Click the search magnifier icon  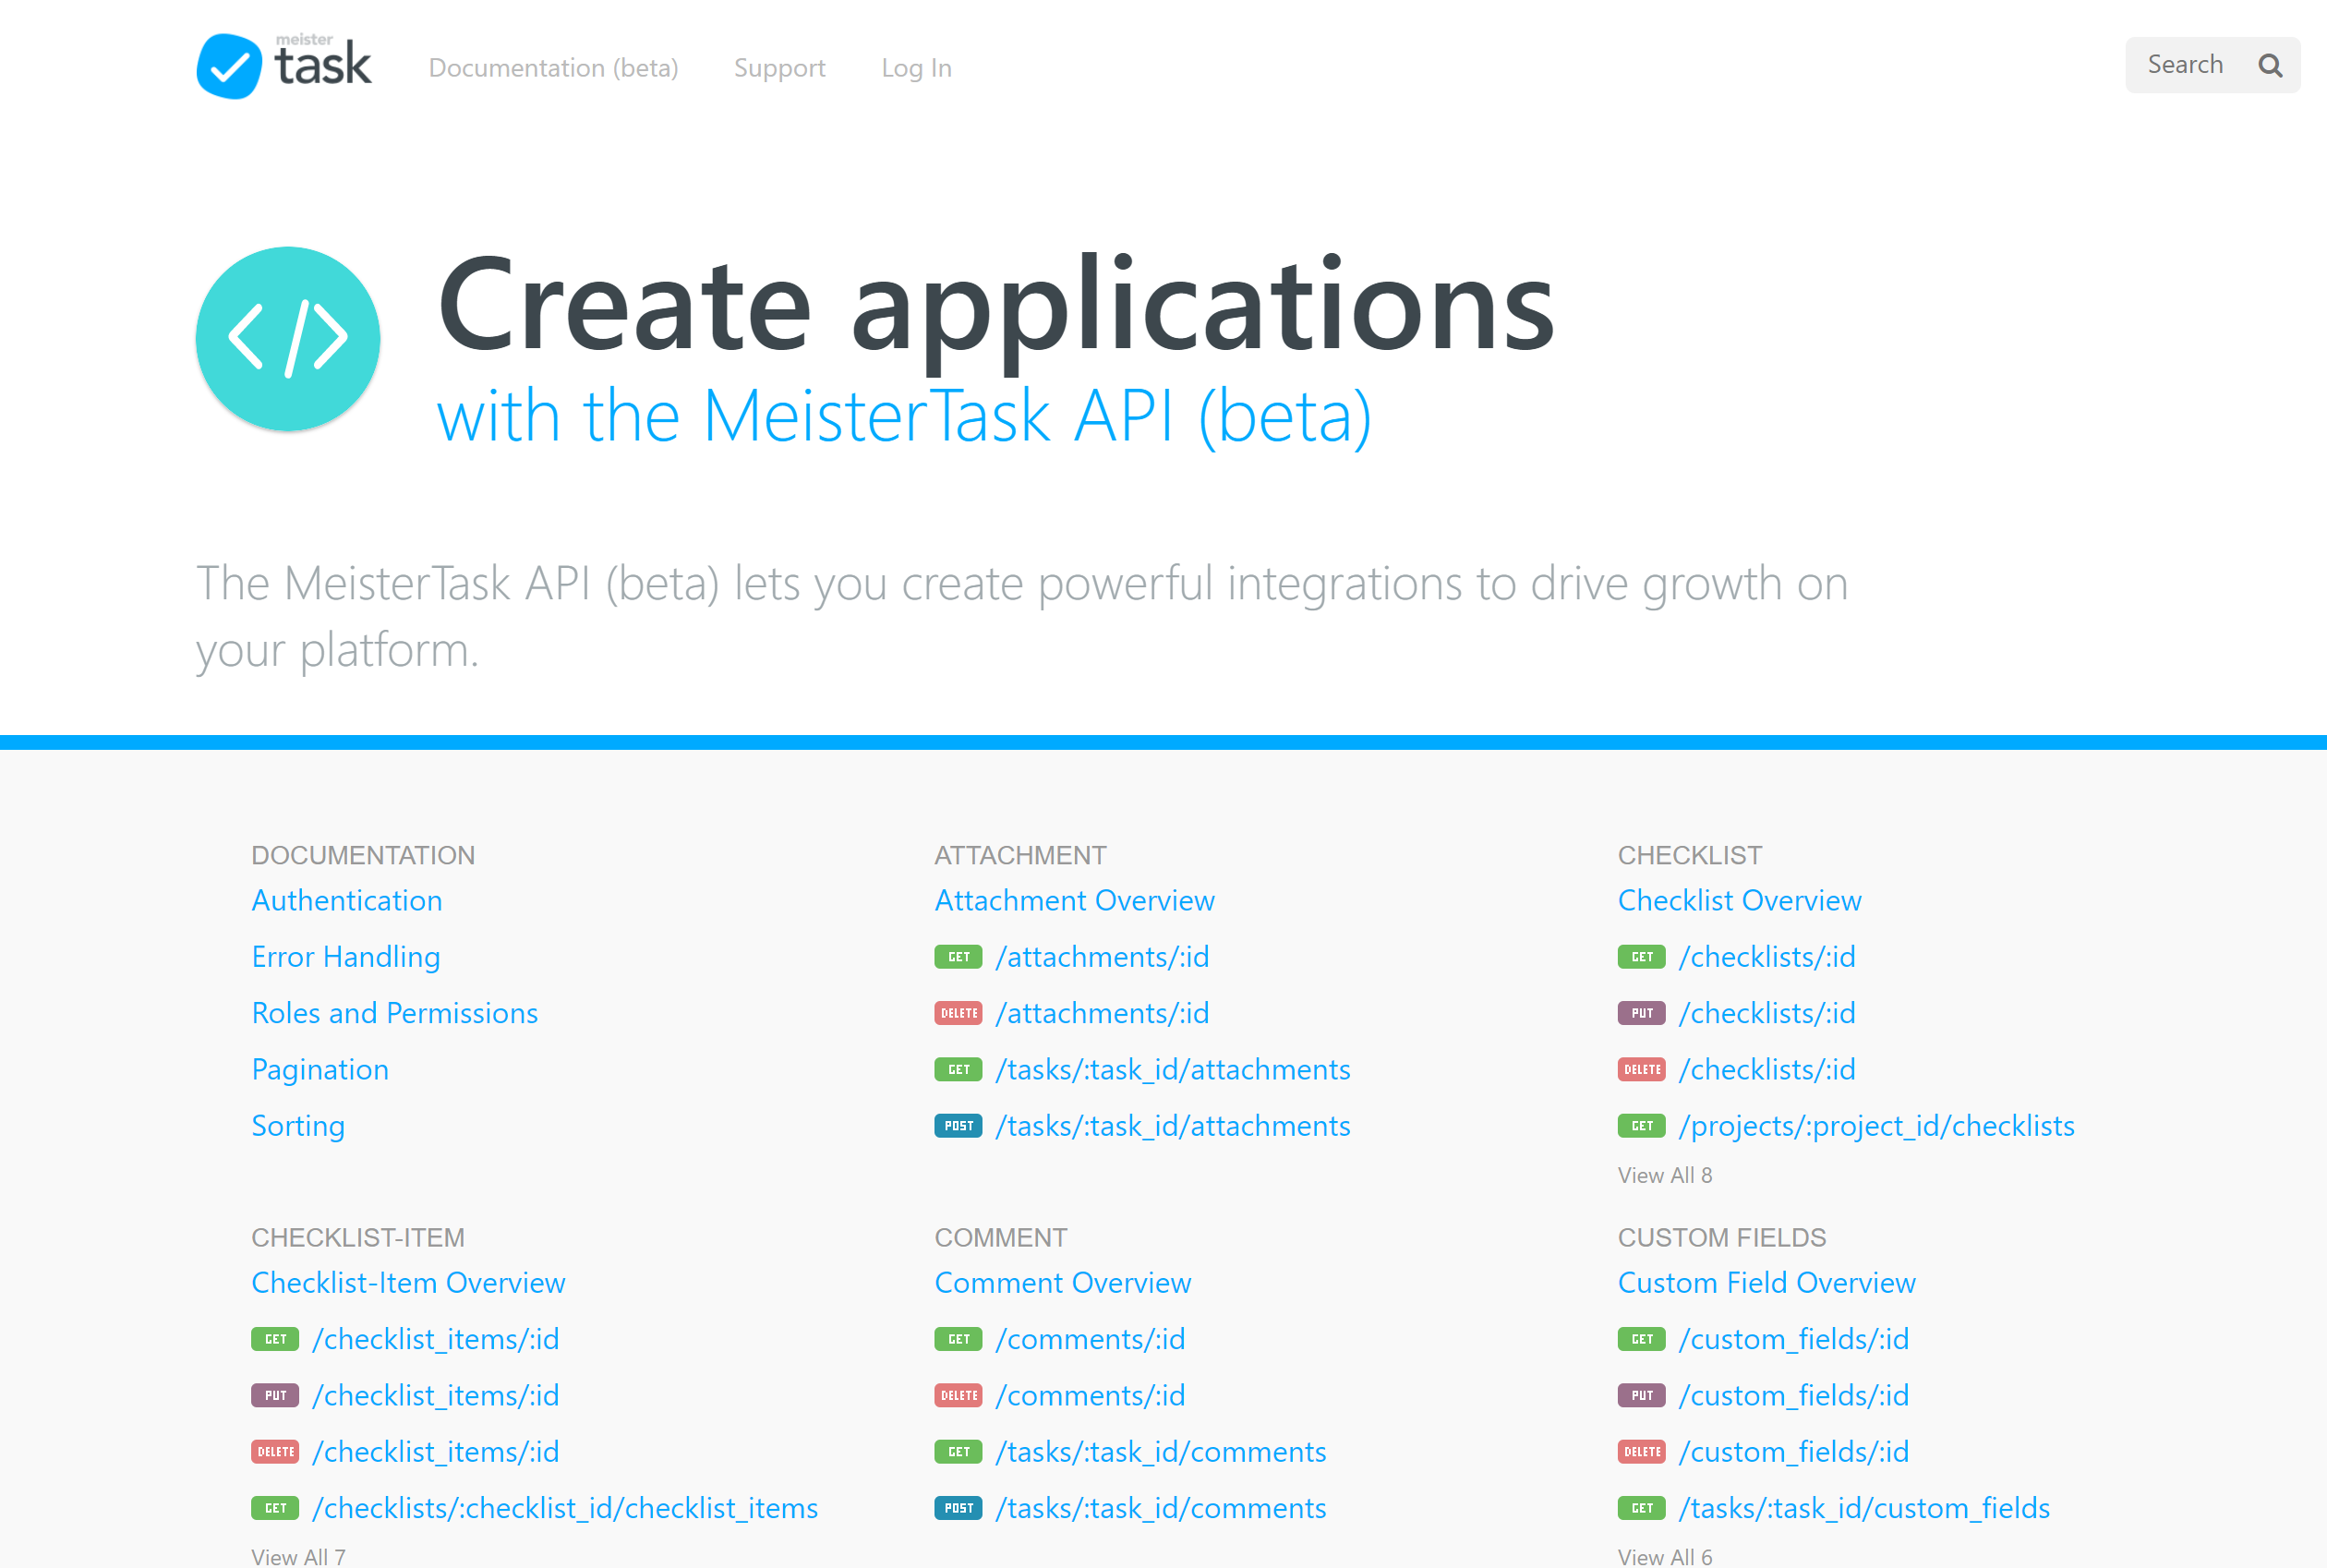[2270, 64]
